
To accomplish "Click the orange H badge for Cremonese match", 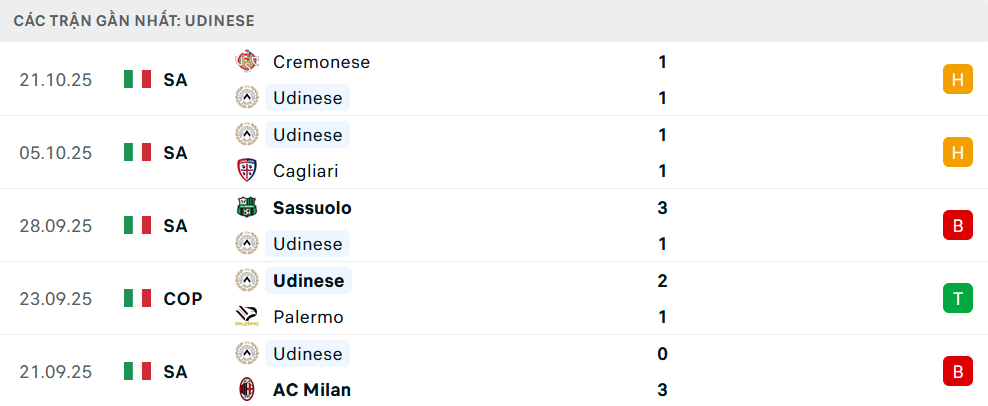I will (x=957, y=79).
